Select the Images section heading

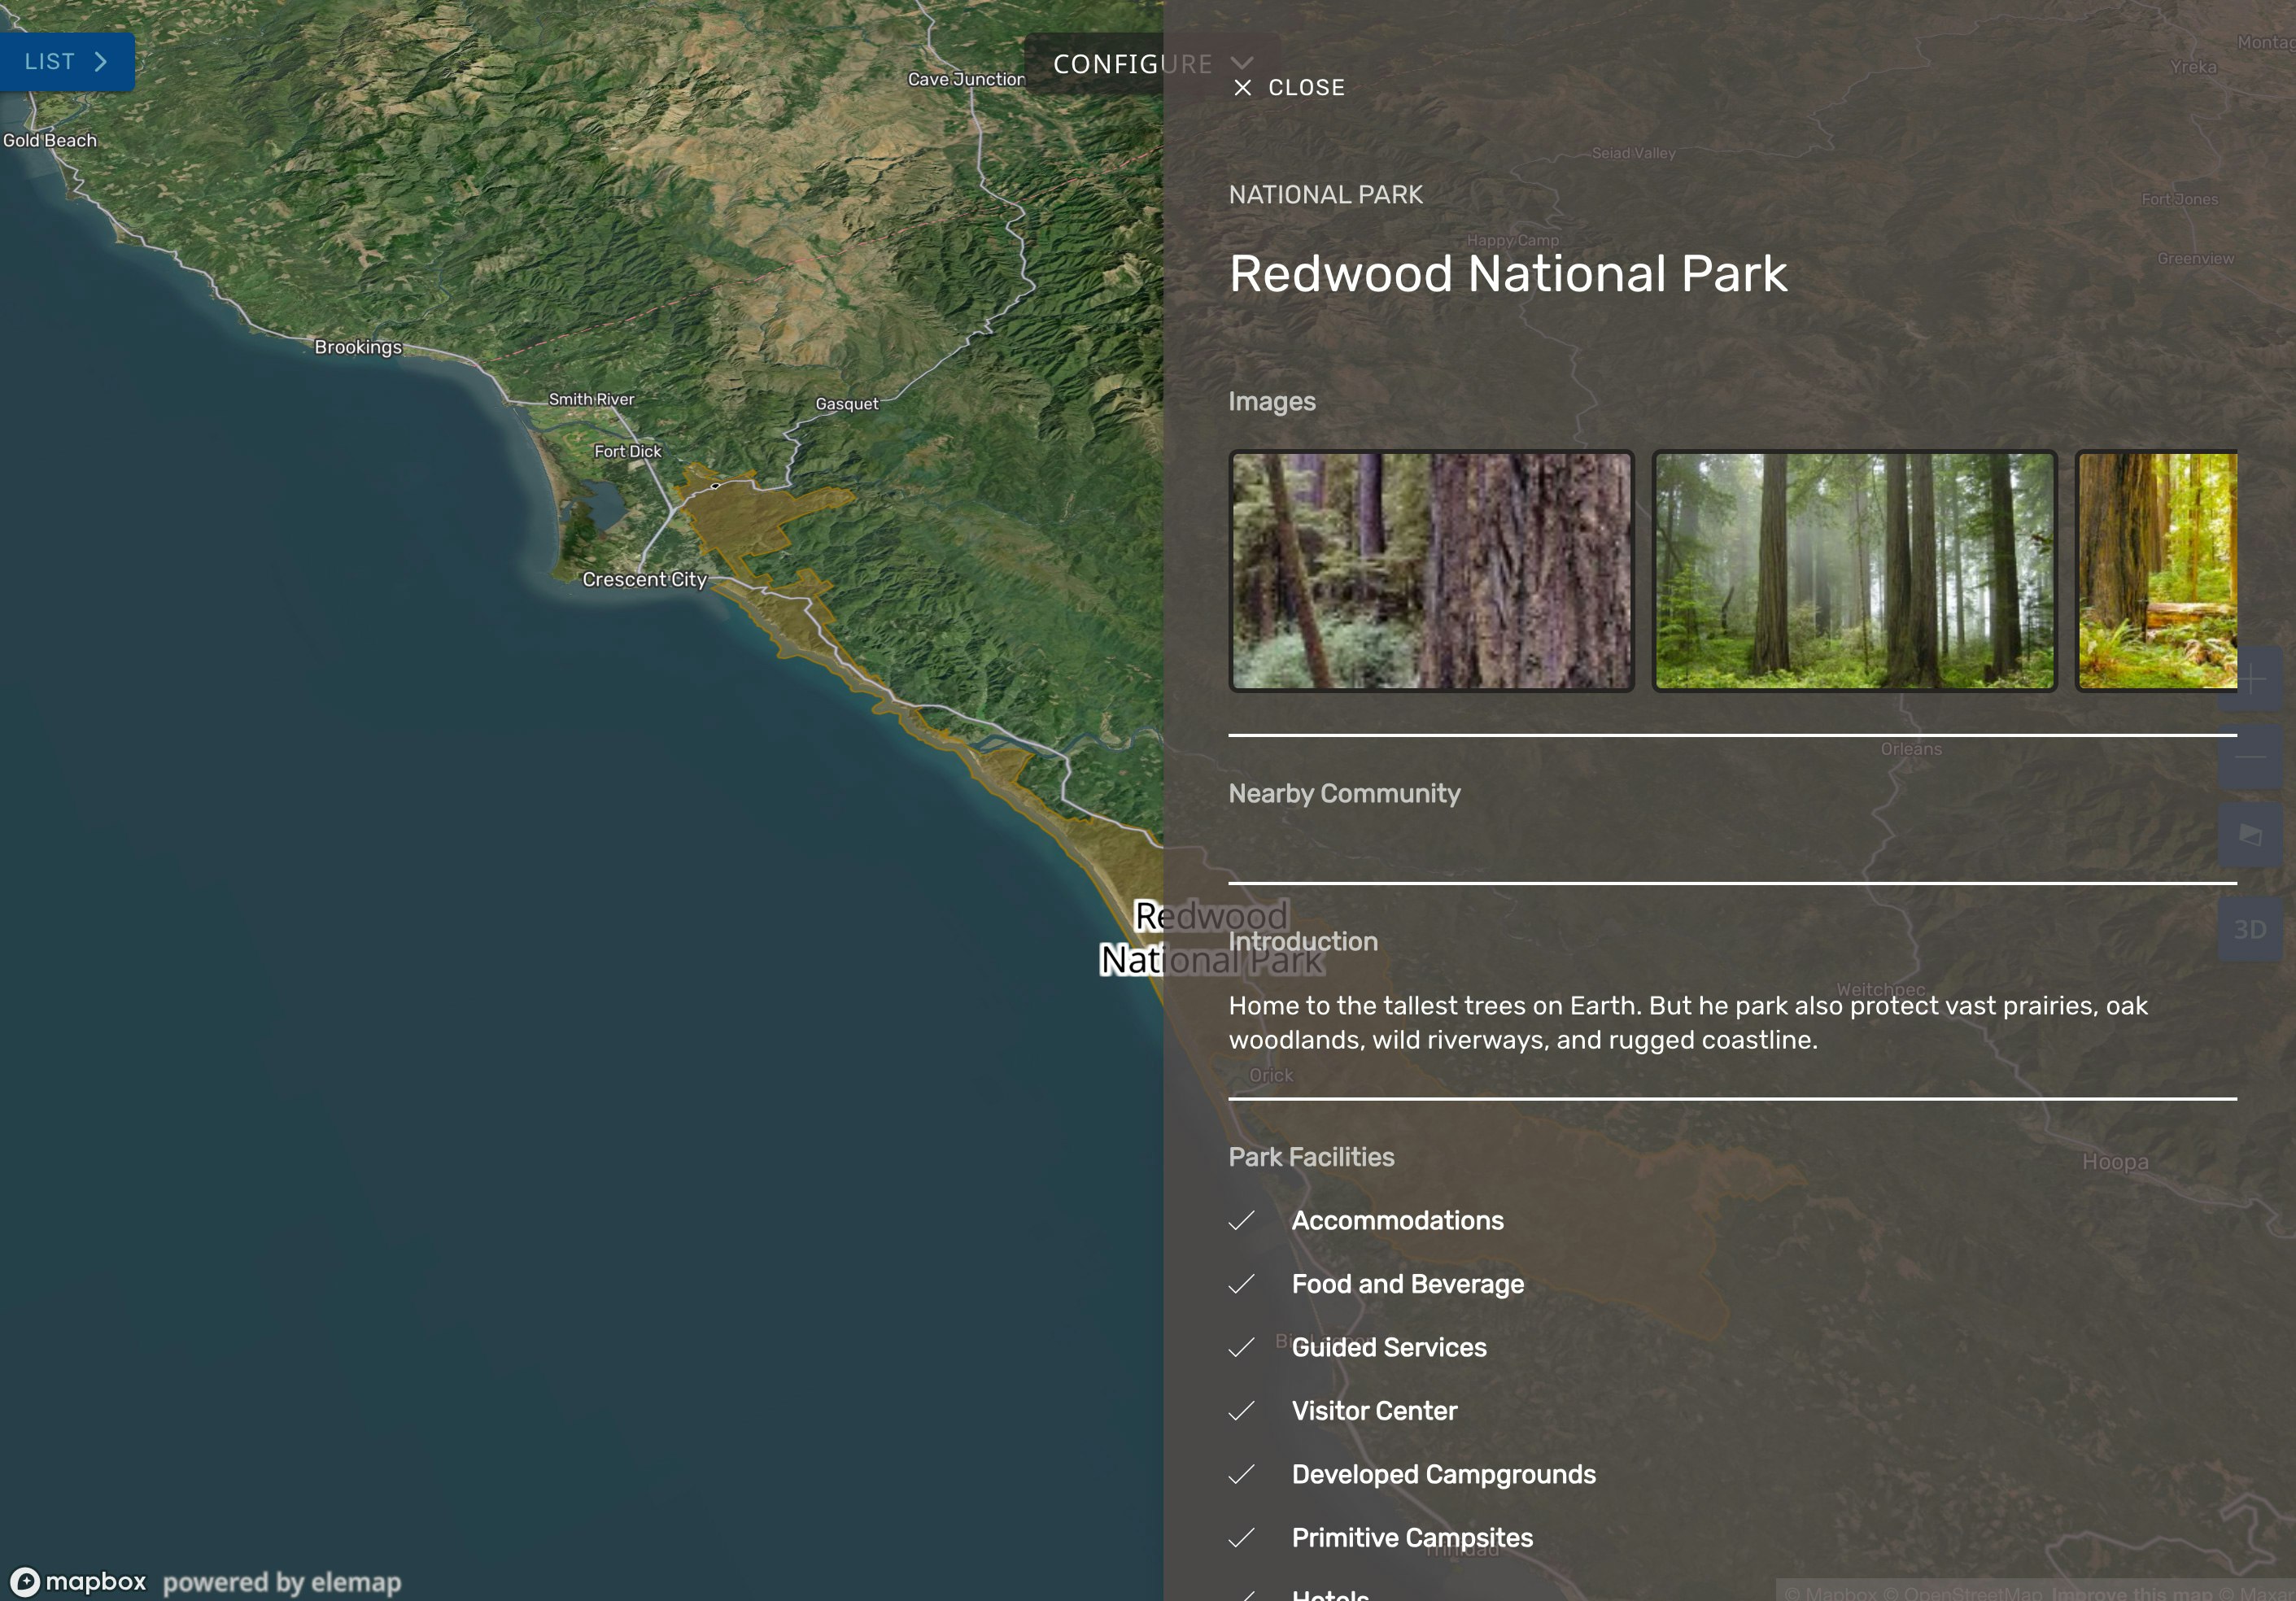[x=1272, y=401]
